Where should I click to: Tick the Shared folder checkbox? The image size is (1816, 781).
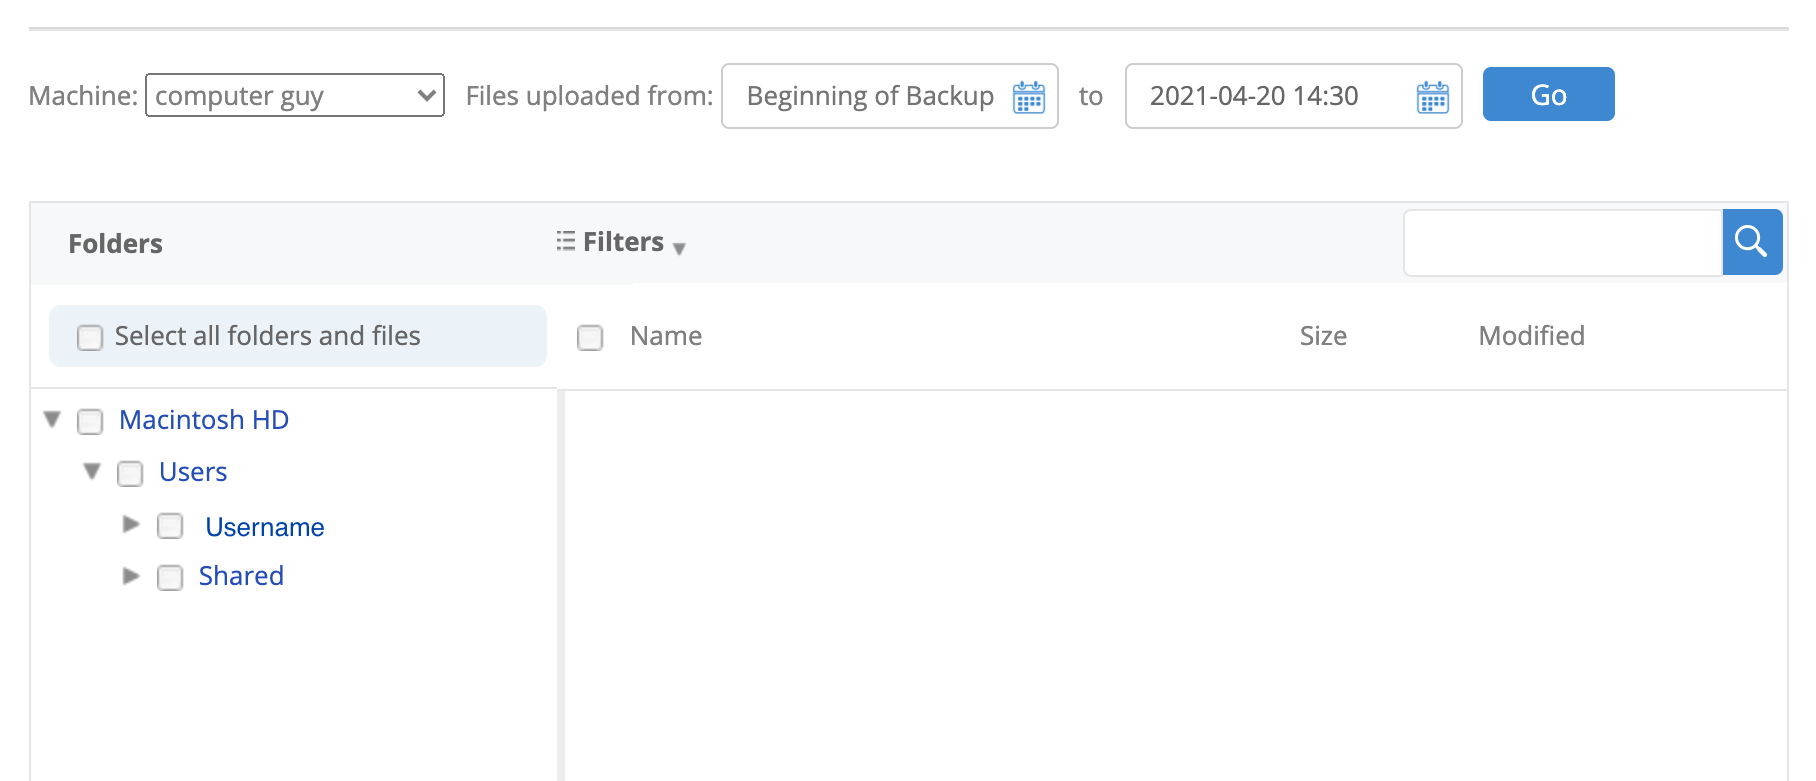click(x=170, y=578)
